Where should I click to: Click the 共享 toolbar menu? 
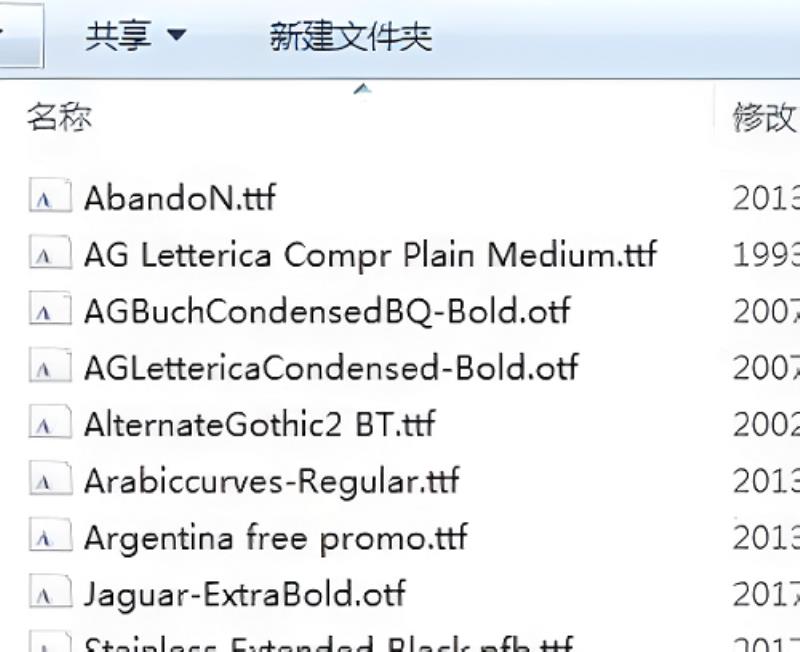coord(135,36)
